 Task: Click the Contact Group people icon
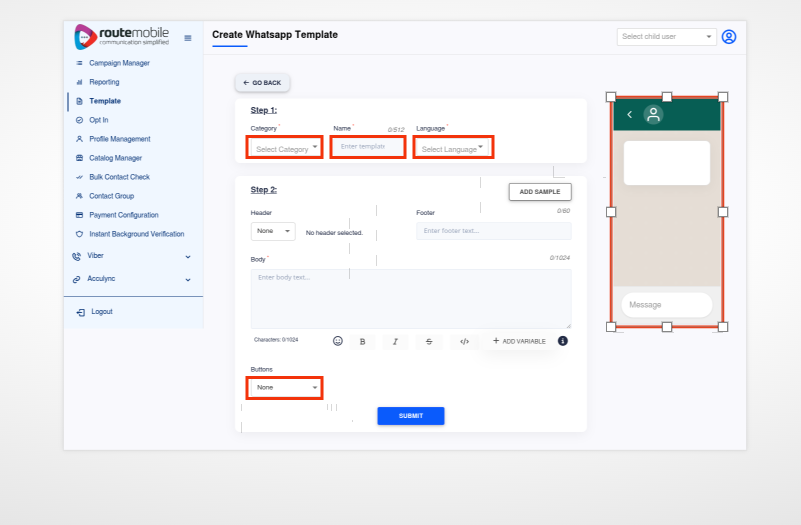tap(79, 196)
